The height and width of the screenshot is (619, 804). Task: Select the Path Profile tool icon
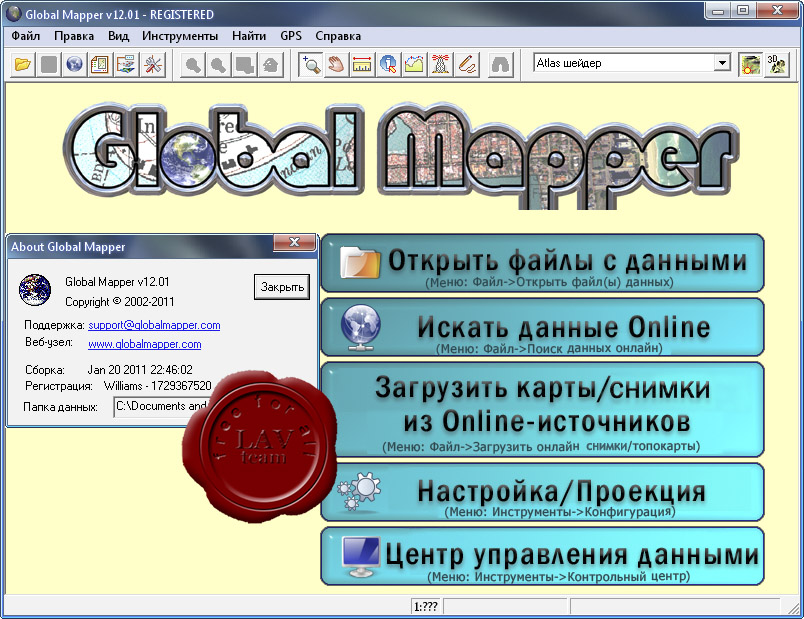coord(414,65)
